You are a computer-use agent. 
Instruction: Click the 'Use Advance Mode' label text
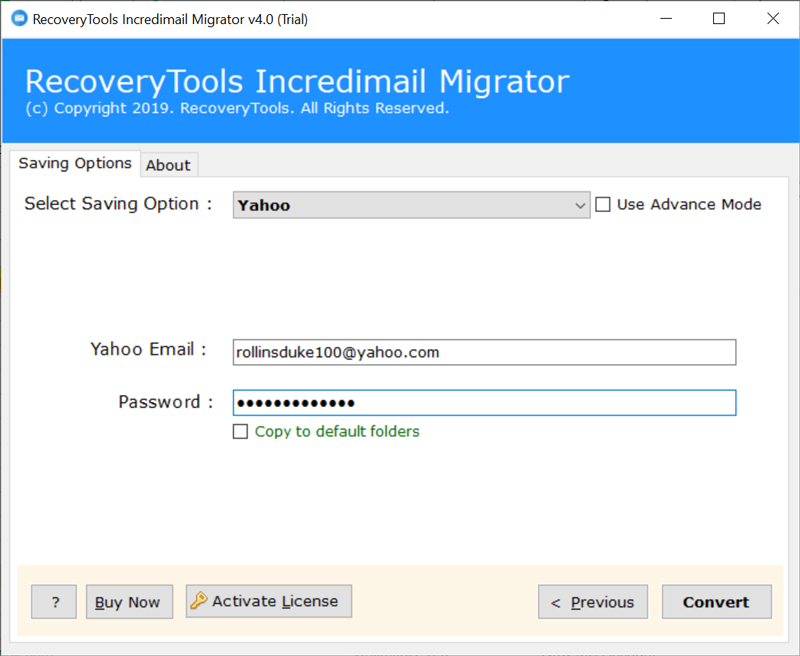click(x=689, y=205)
